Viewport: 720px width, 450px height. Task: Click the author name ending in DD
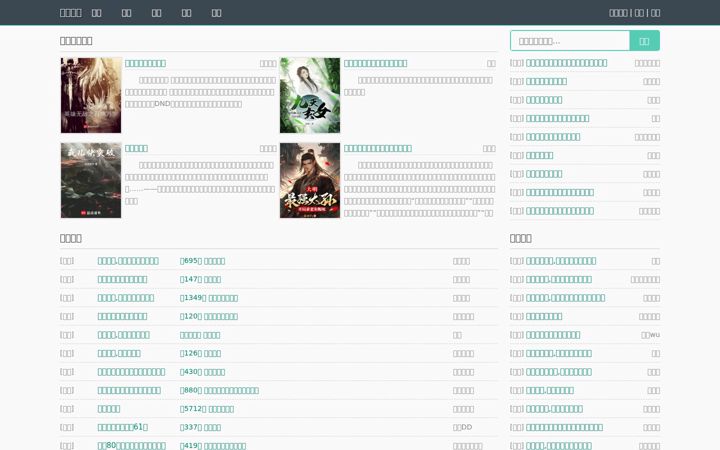click(462, 427)
